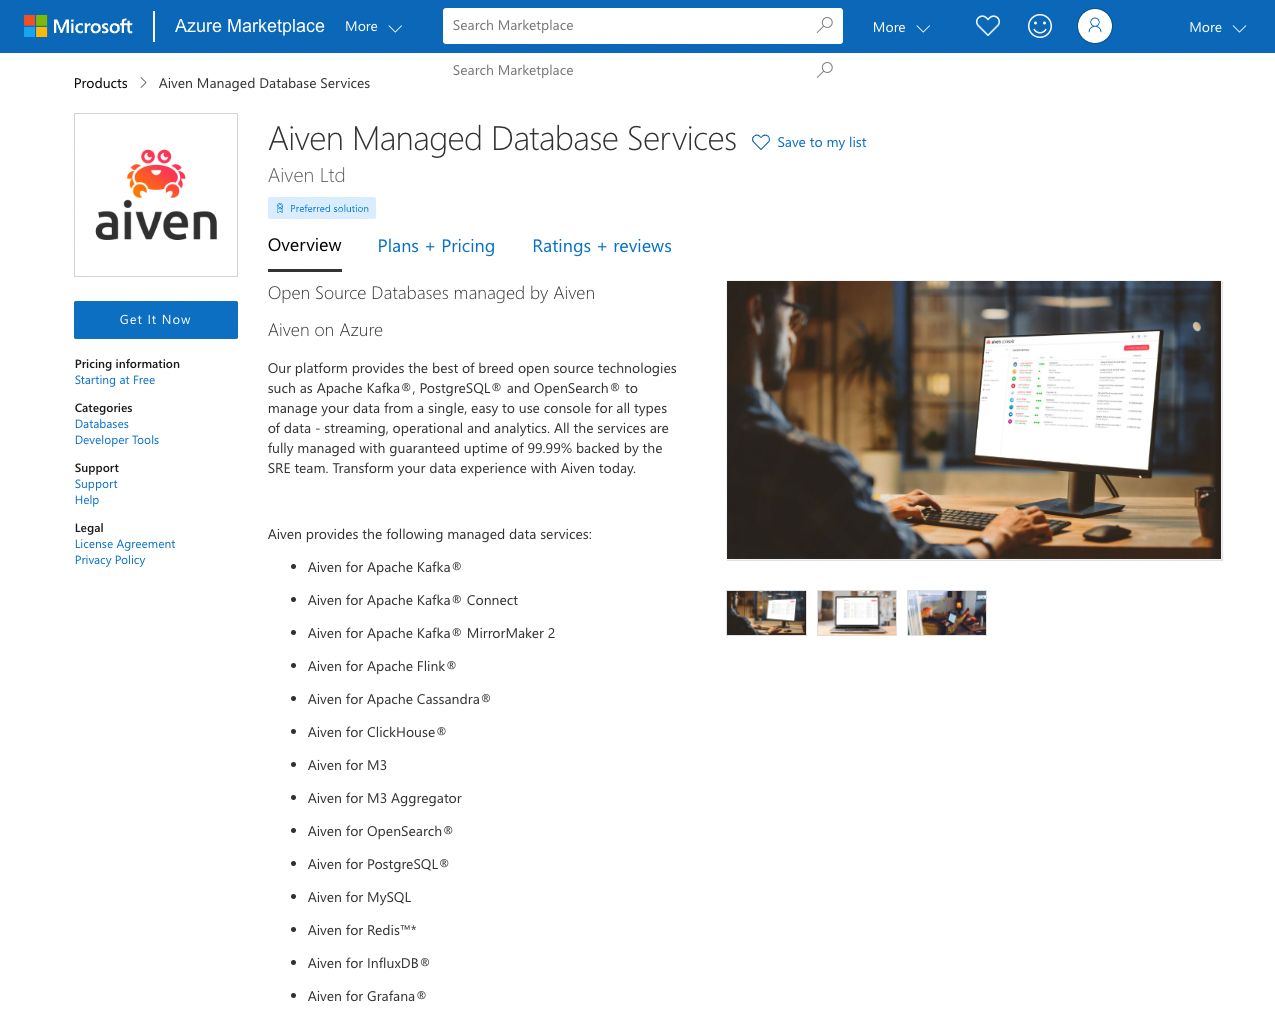Open the License Agreement link
Image resolution: width=1275 pixels, height=1021 pixels.
(125, 544)
